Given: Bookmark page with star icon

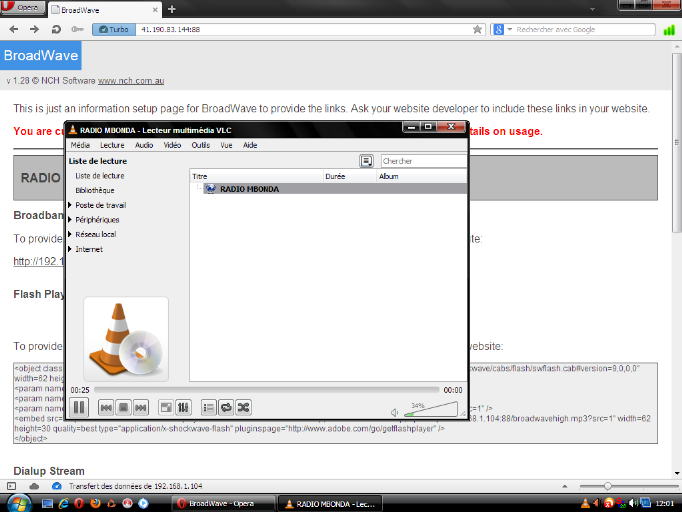Looking at the screenshot, I should [x=477, y=29].
